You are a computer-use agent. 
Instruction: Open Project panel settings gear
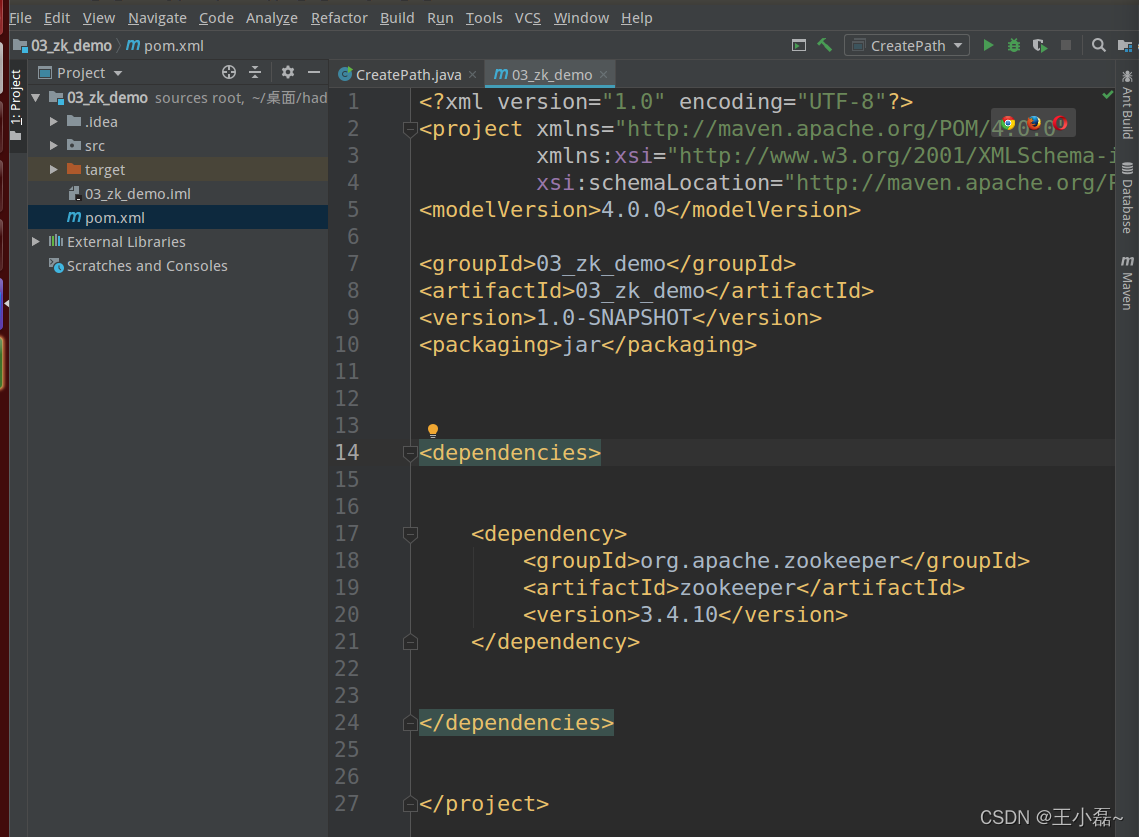coord(288,72)
